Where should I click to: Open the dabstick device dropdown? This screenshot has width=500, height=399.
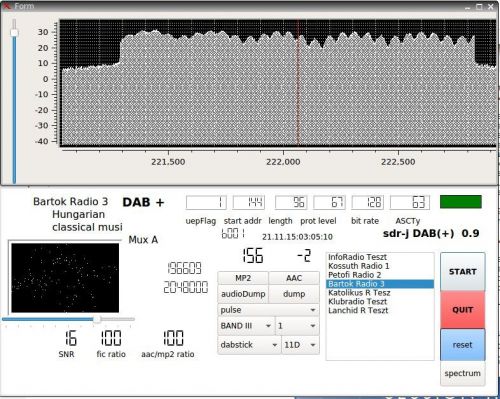[x=249, y=345]
